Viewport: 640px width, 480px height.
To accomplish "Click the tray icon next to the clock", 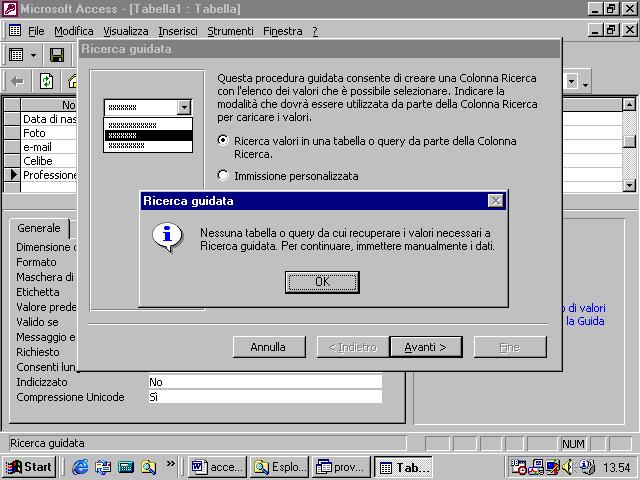I will 587,467.
